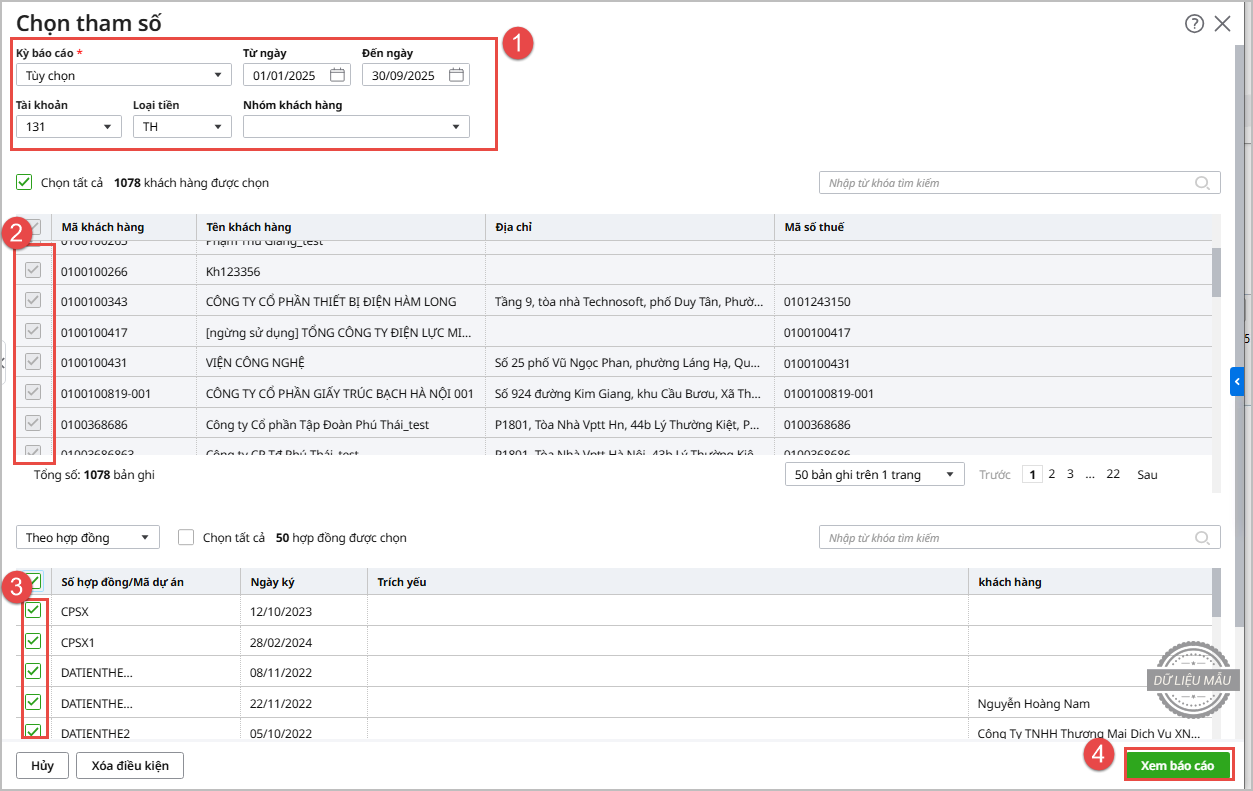Open calendar picker for Đến ngày

[x=456, y=75]
